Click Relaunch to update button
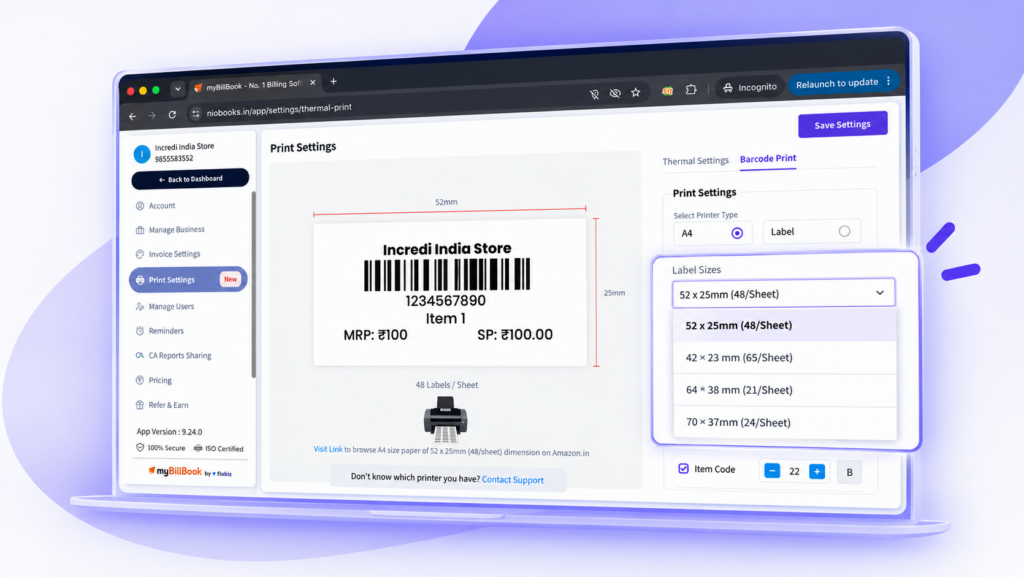 [x=837, y=83]
